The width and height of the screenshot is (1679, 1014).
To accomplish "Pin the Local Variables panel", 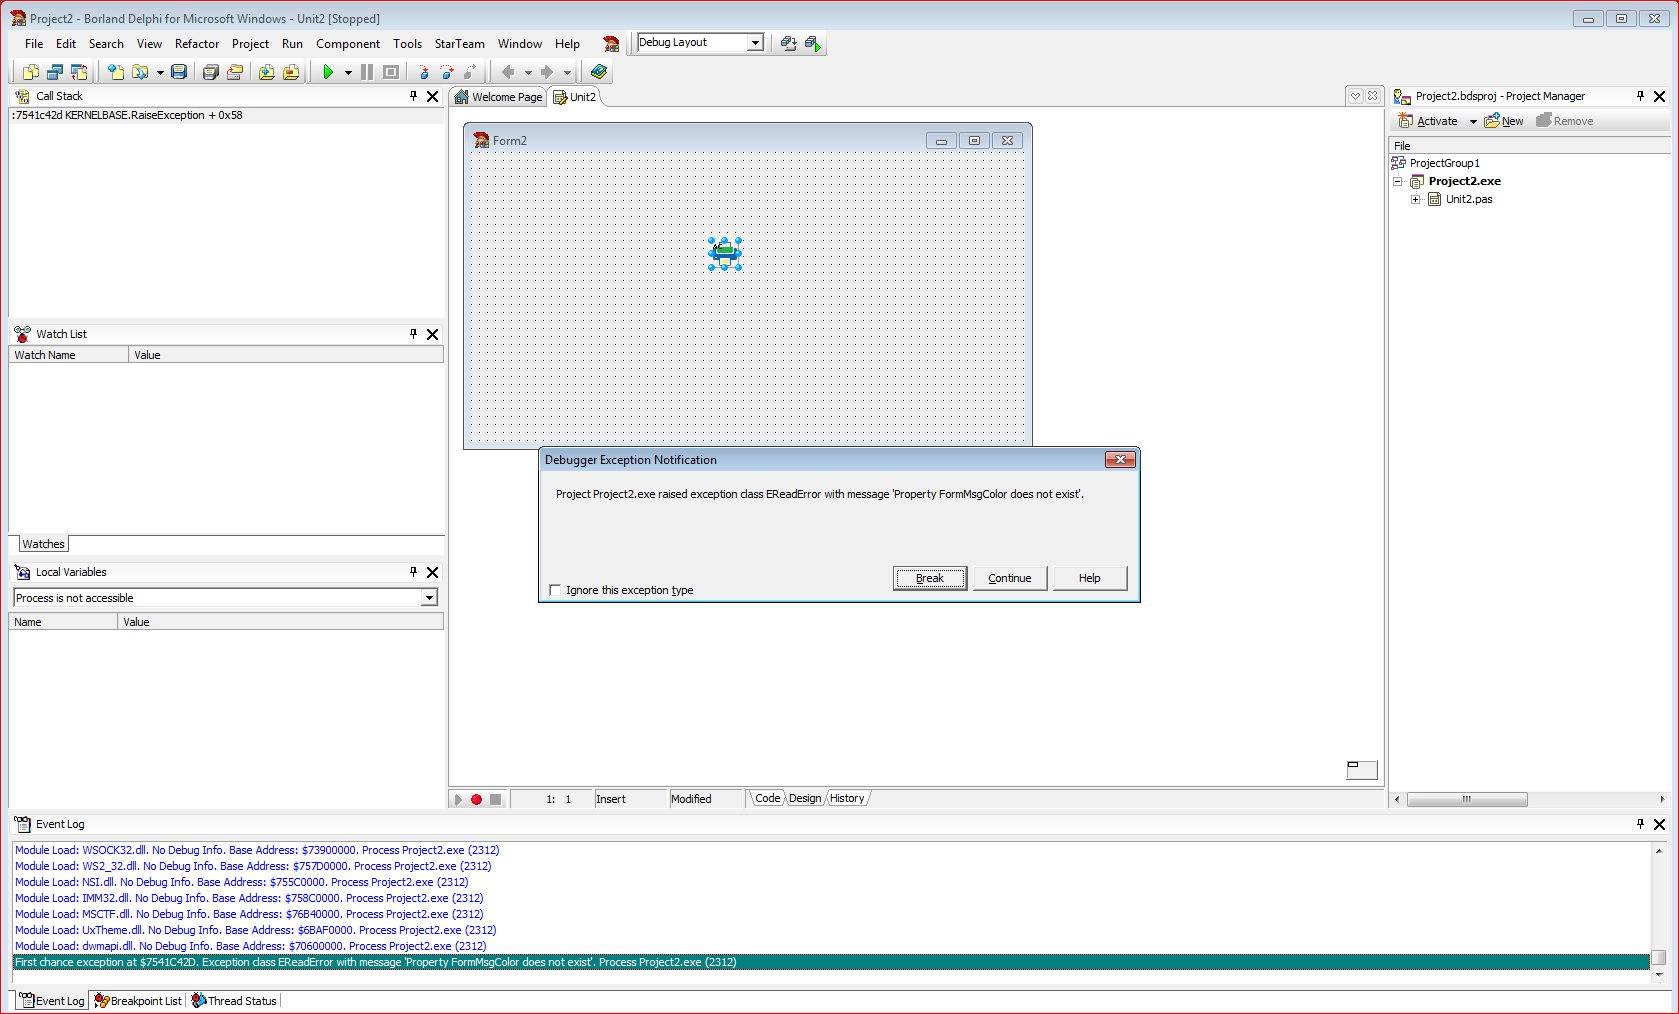I will [413, 572].
